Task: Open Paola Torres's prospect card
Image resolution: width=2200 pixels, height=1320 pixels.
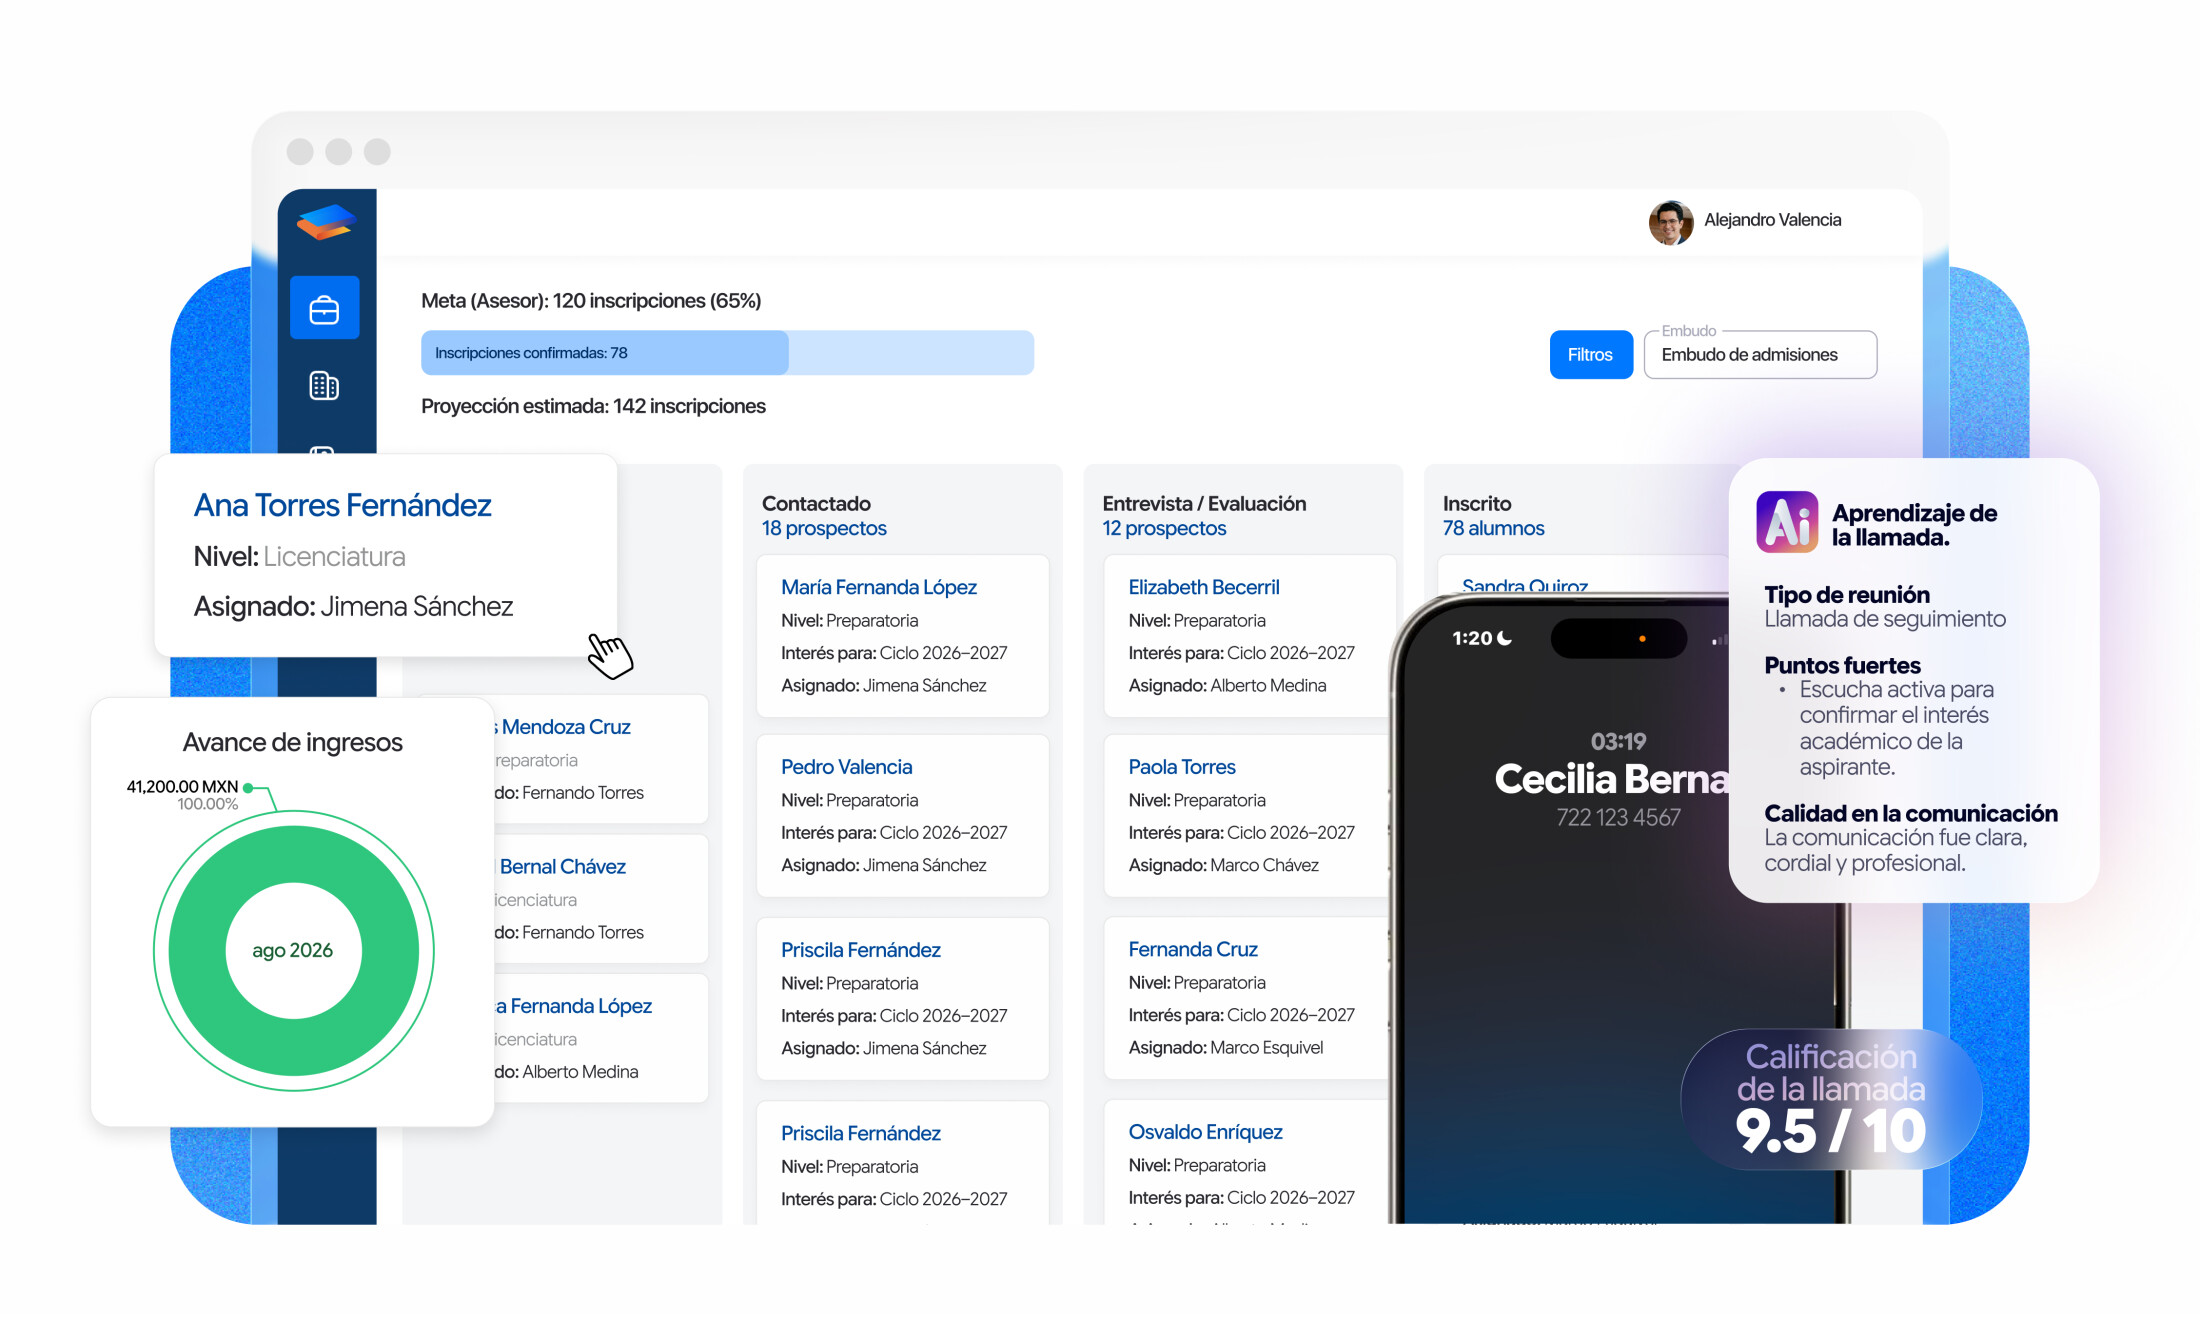Action: 1248,816
